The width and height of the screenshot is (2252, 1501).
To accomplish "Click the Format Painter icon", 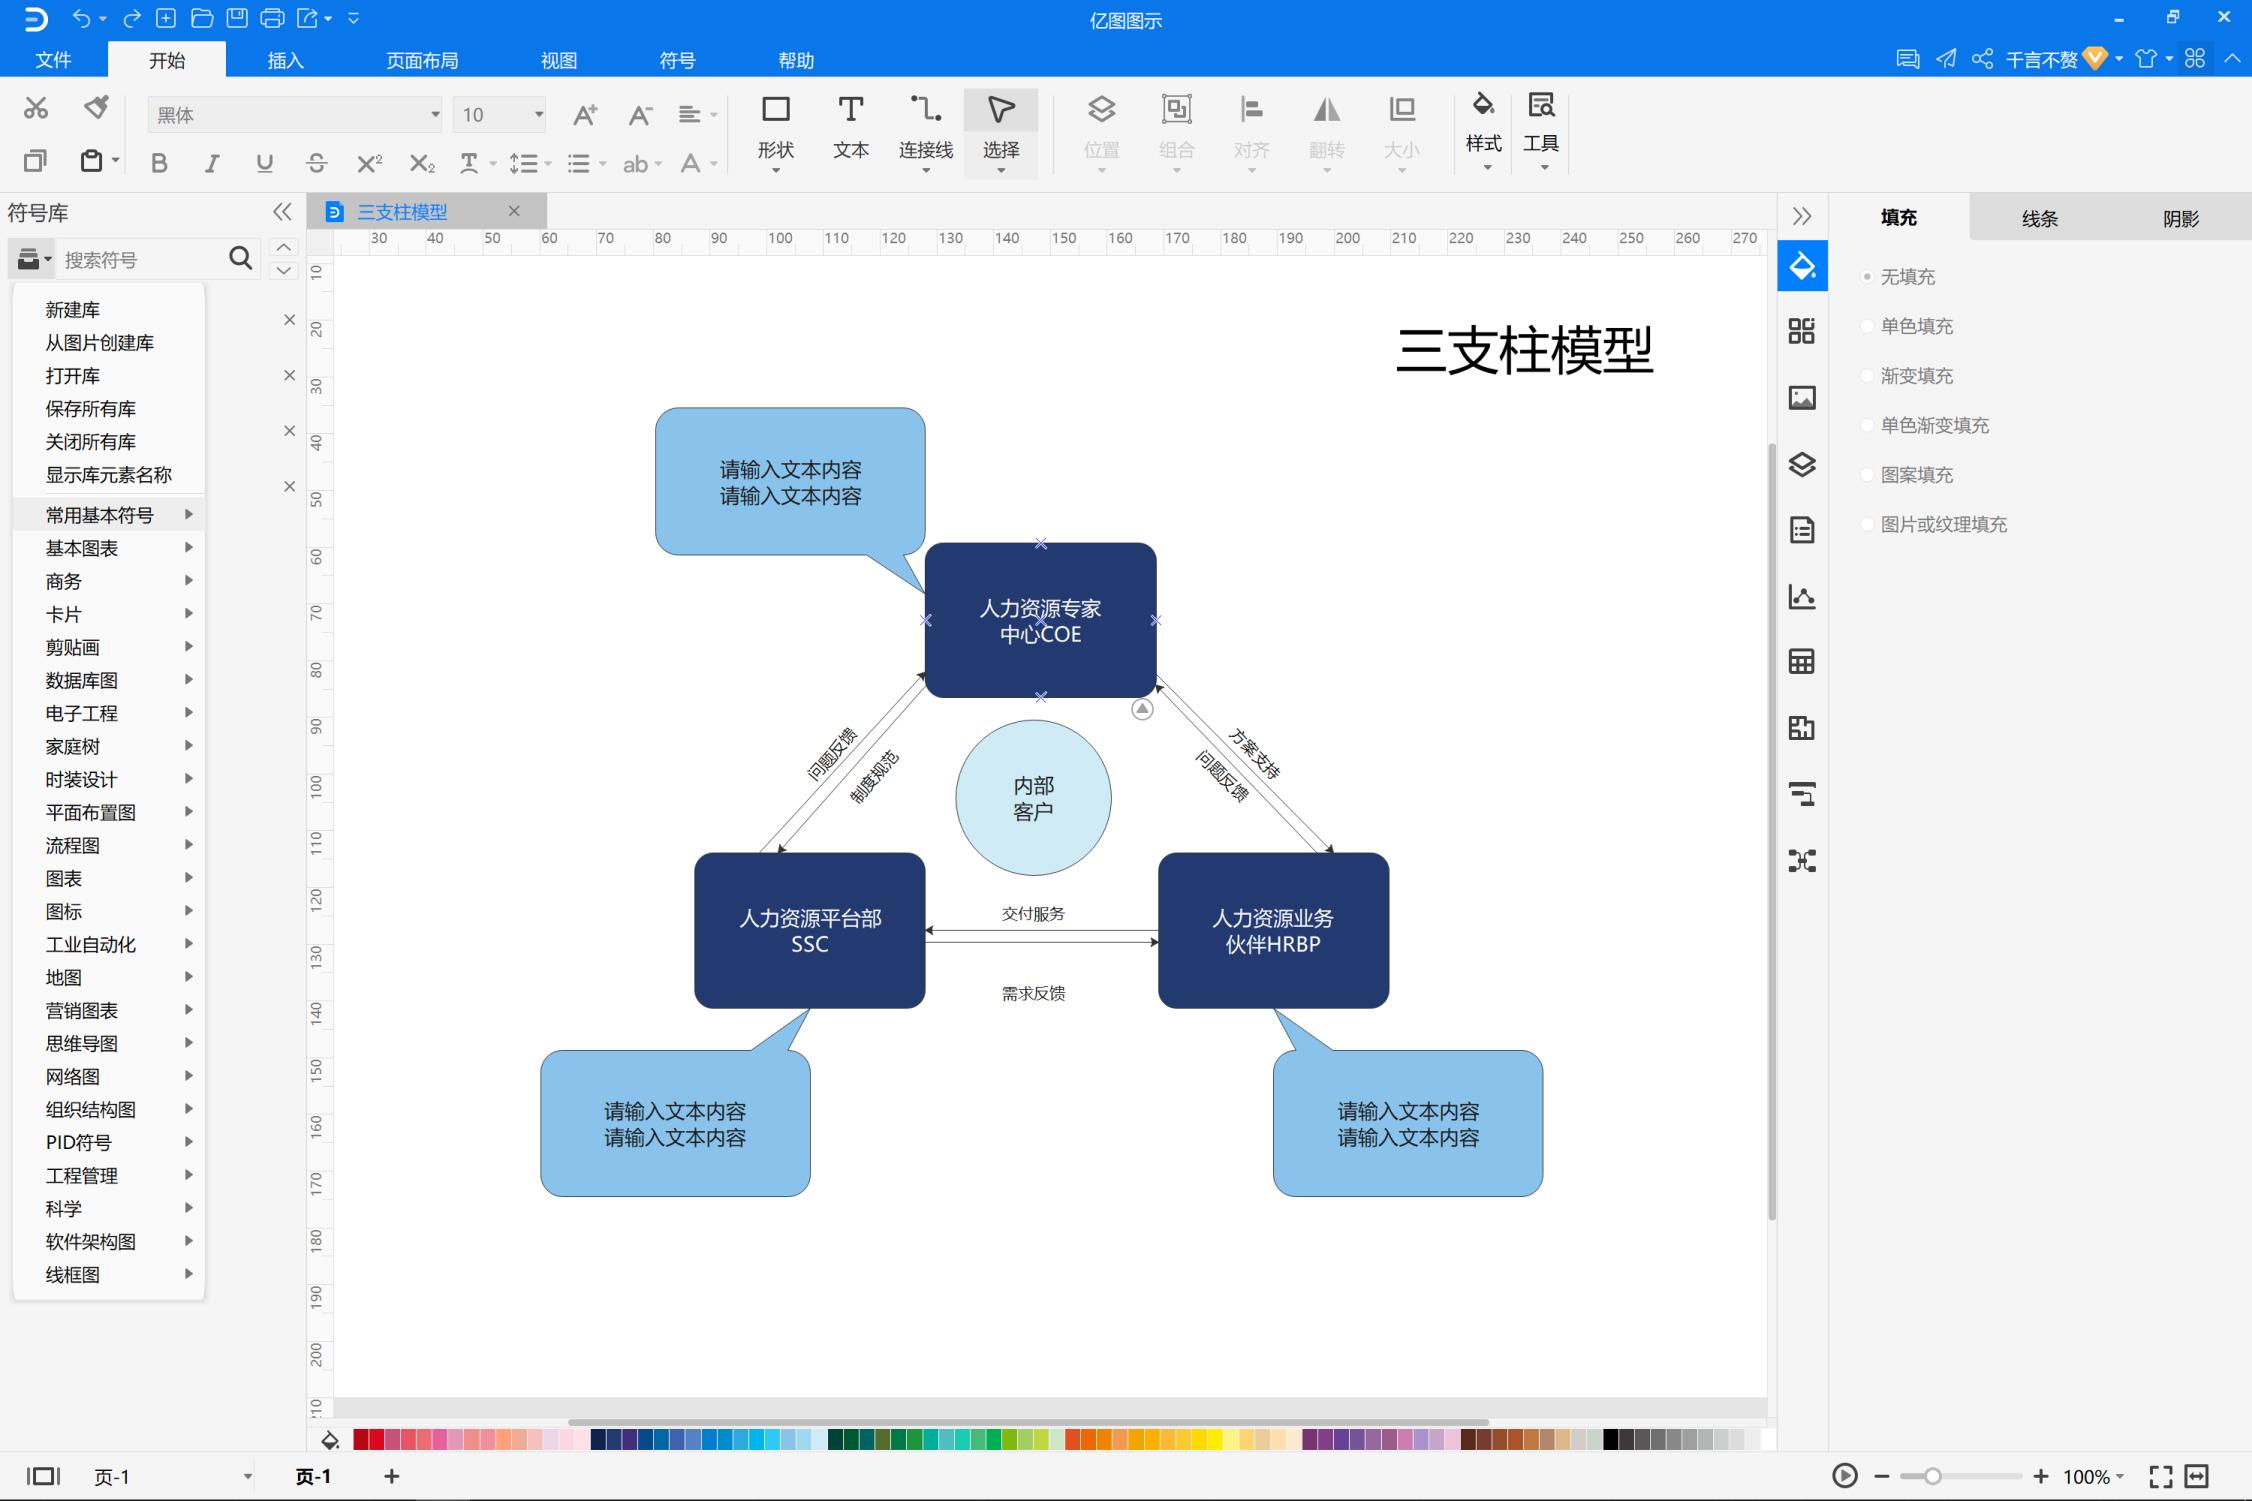I will click(96, 107).
